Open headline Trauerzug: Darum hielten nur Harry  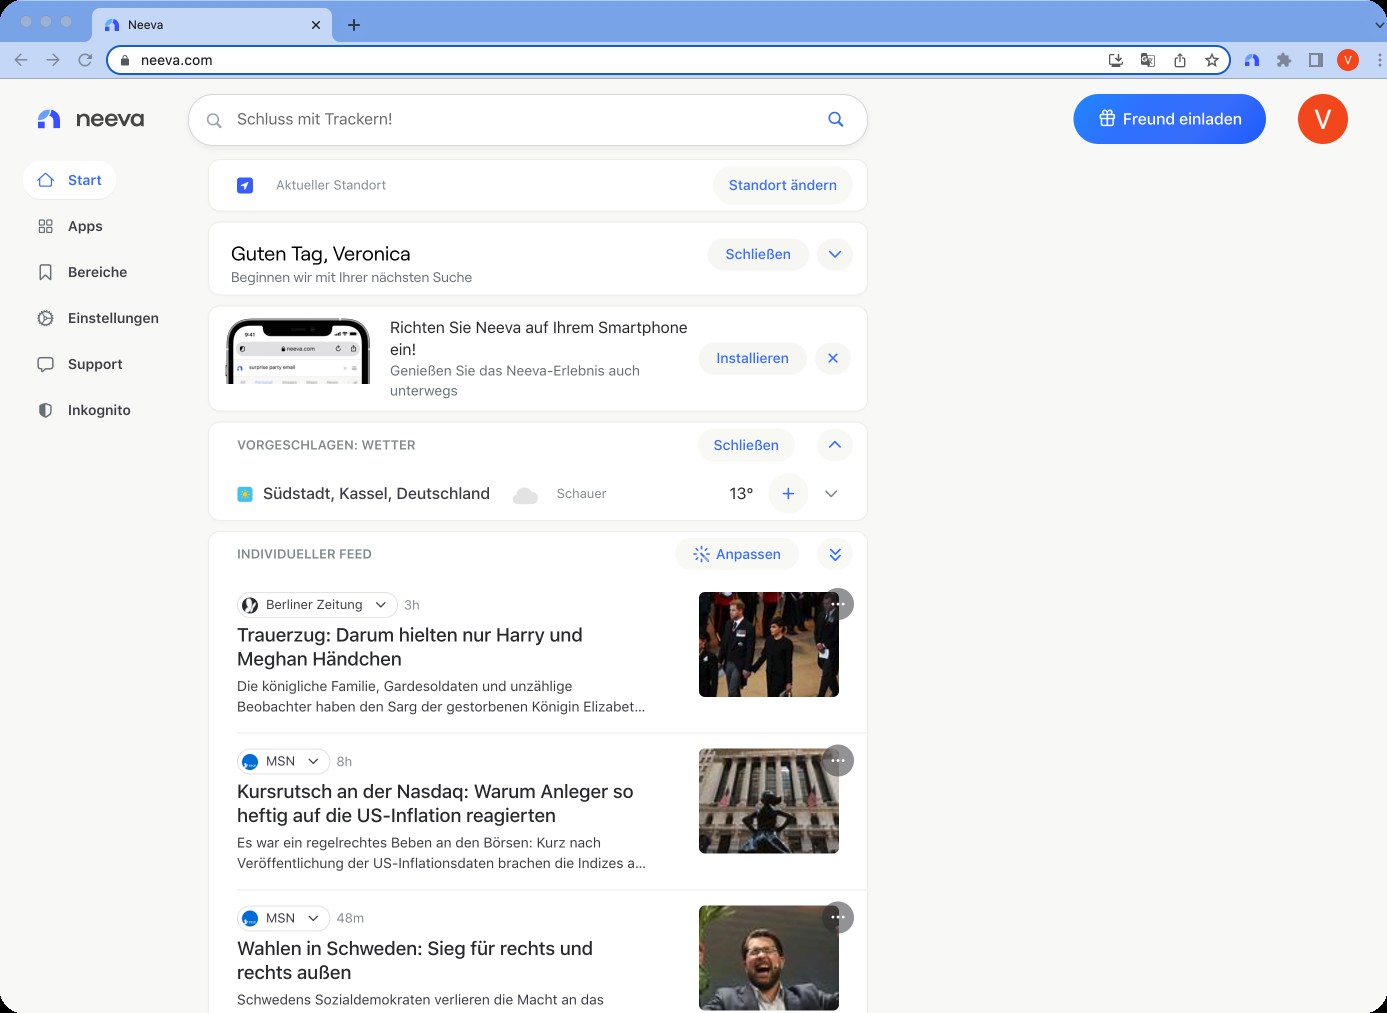(410, 647)
